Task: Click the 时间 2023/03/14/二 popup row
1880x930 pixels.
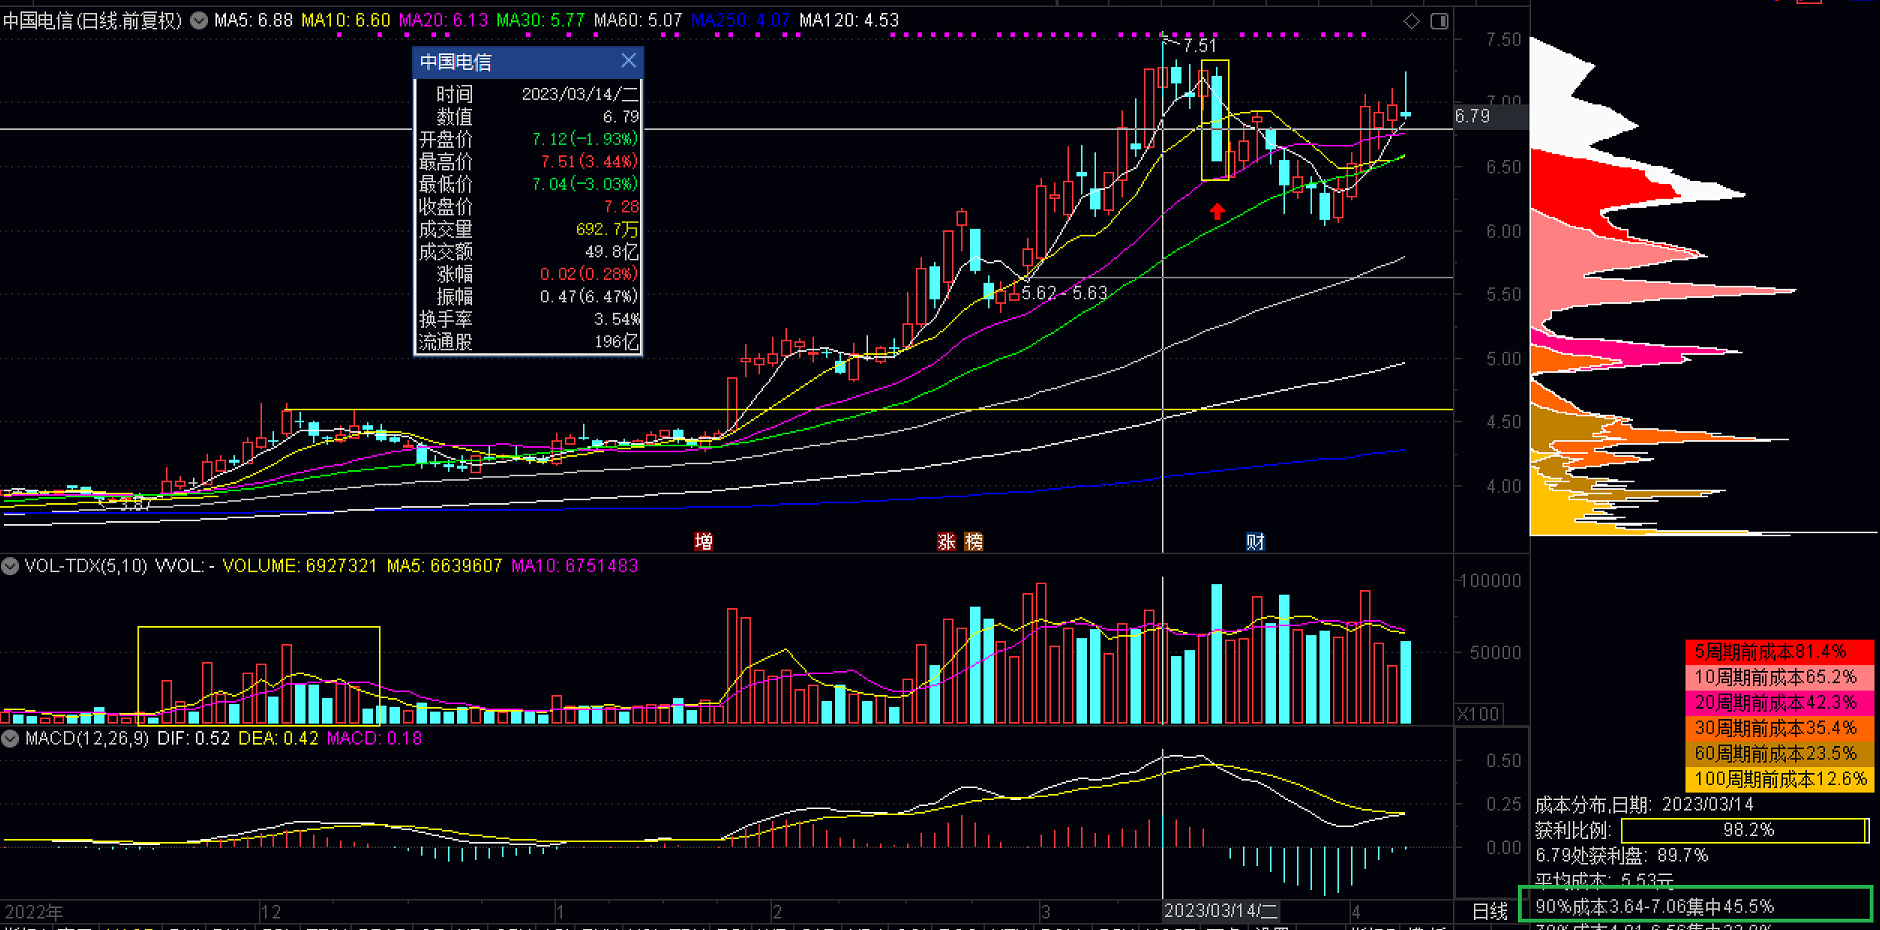Action: [527, 94]
